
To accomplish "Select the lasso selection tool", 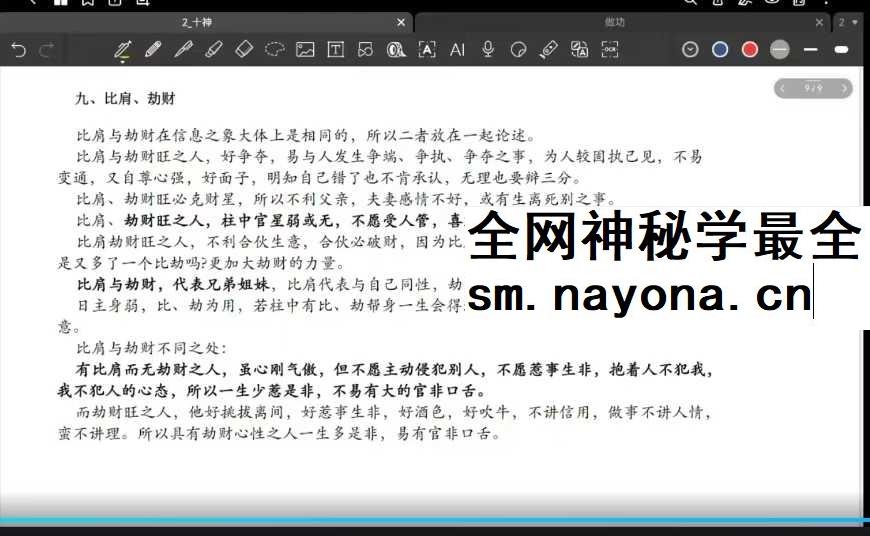I will click(x=275, y=49).
